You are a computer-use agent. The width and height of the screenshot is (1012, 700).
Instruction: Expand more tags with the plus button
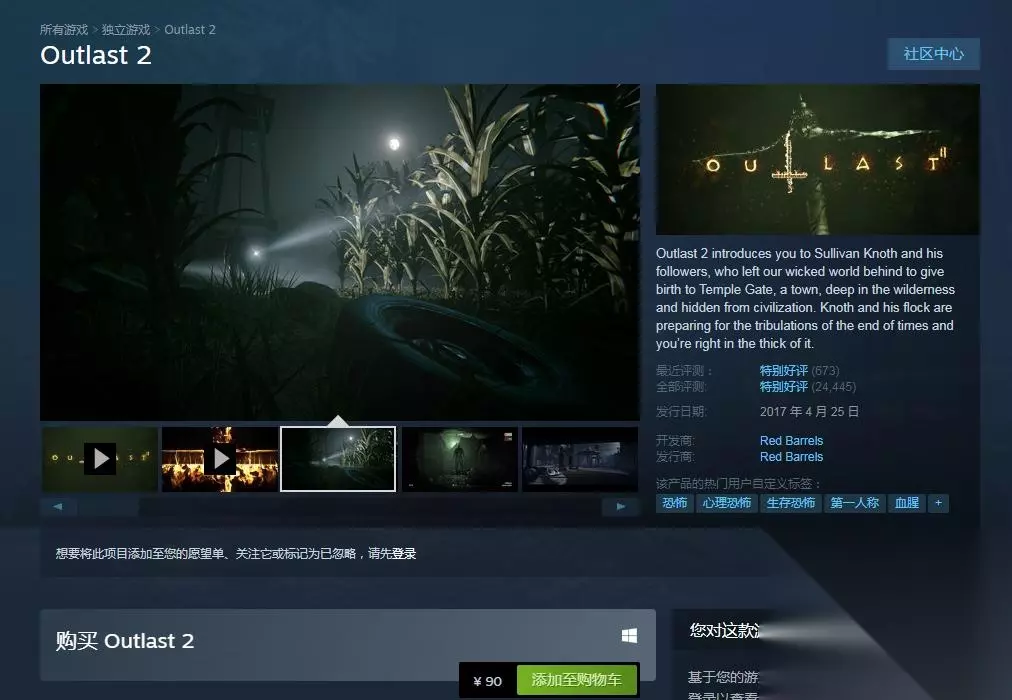point(938,503)
